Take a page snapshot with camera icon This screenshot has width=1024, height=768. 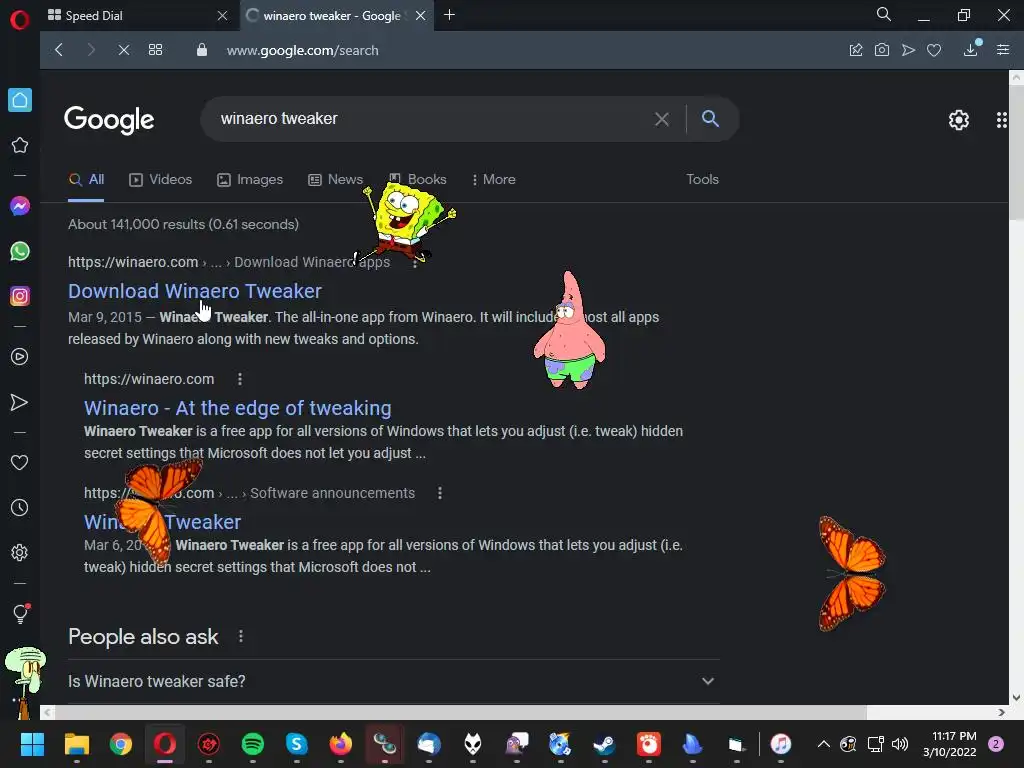[x=882, y=50]
